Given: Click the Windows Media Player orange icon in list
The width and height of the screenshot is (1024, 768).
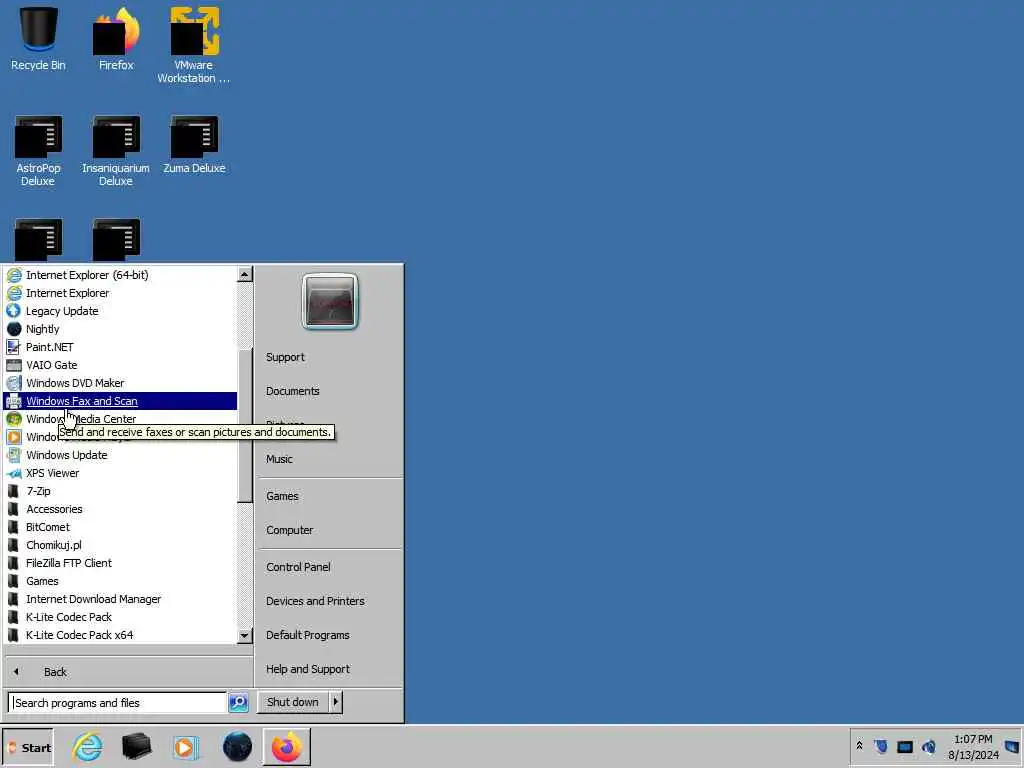Looking at the screenshot, I should coord(14,437).
